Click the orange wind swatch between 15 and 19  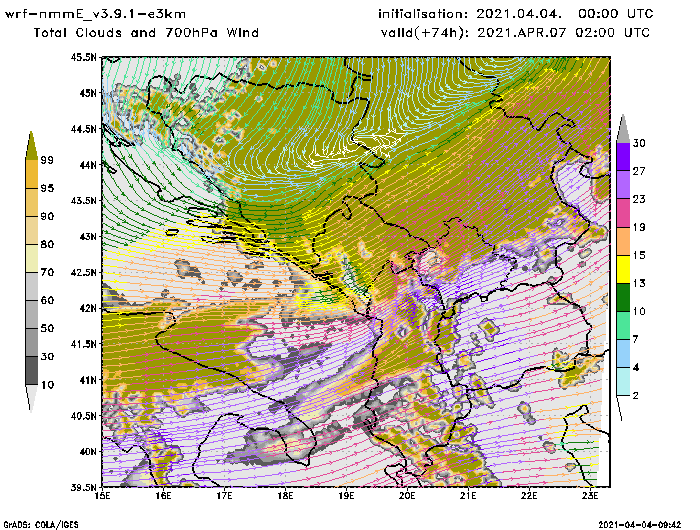(x=623, y=241)
